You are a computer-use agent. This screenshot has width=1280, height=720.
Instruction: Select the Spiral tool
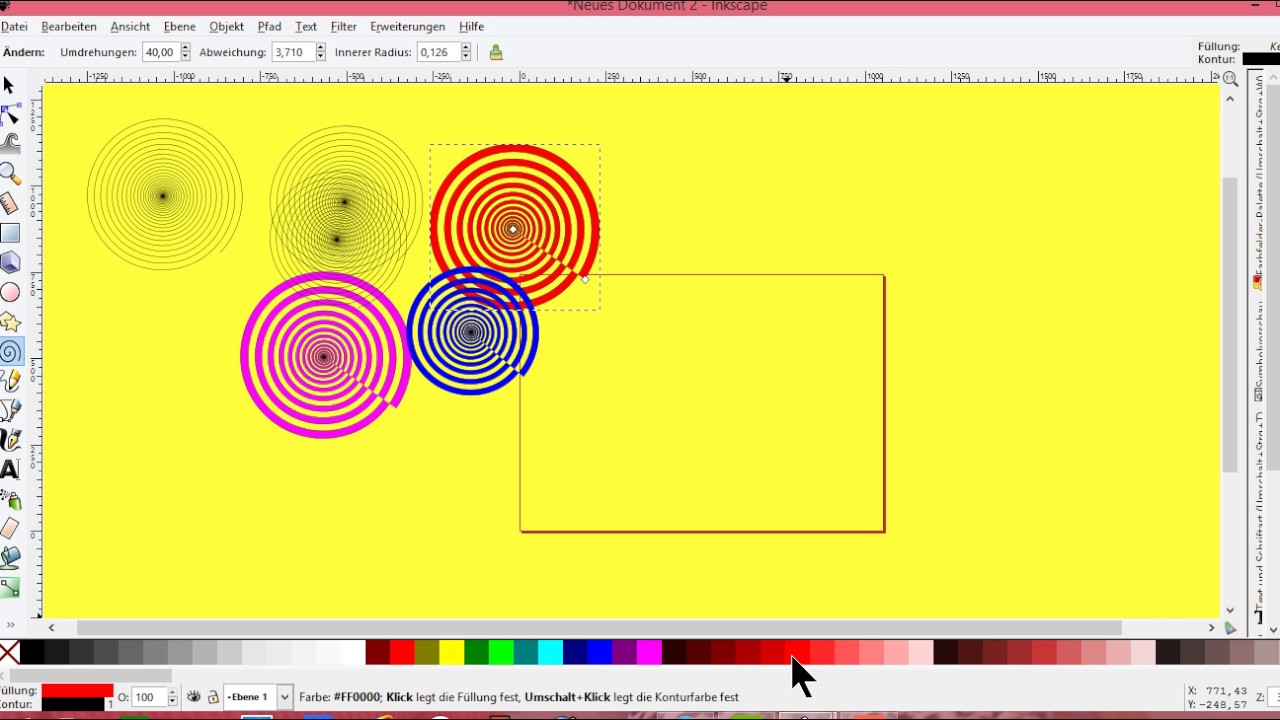[x=9, y=351]
